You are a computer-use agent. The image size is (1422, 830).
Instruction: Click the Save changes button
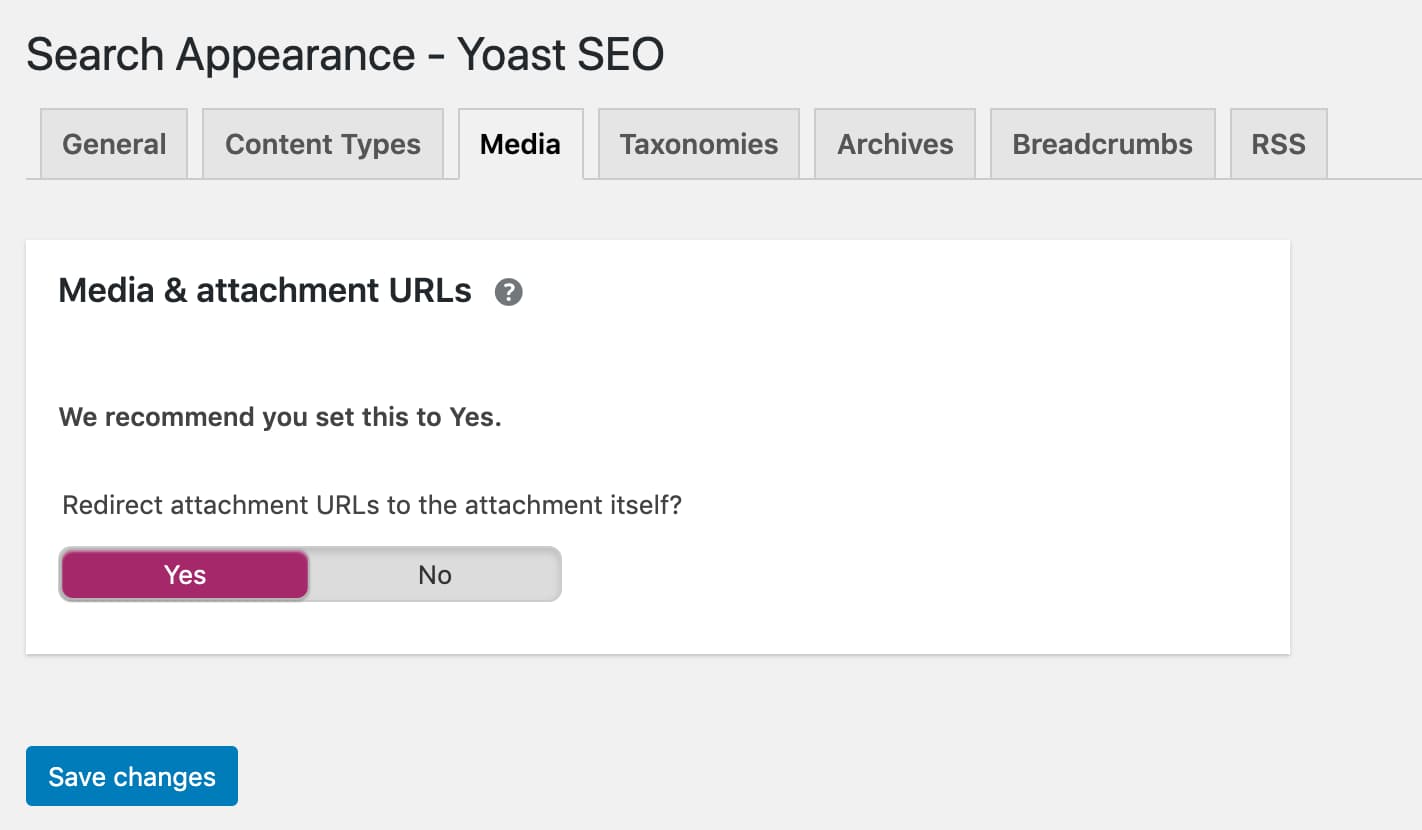point(132,776)
